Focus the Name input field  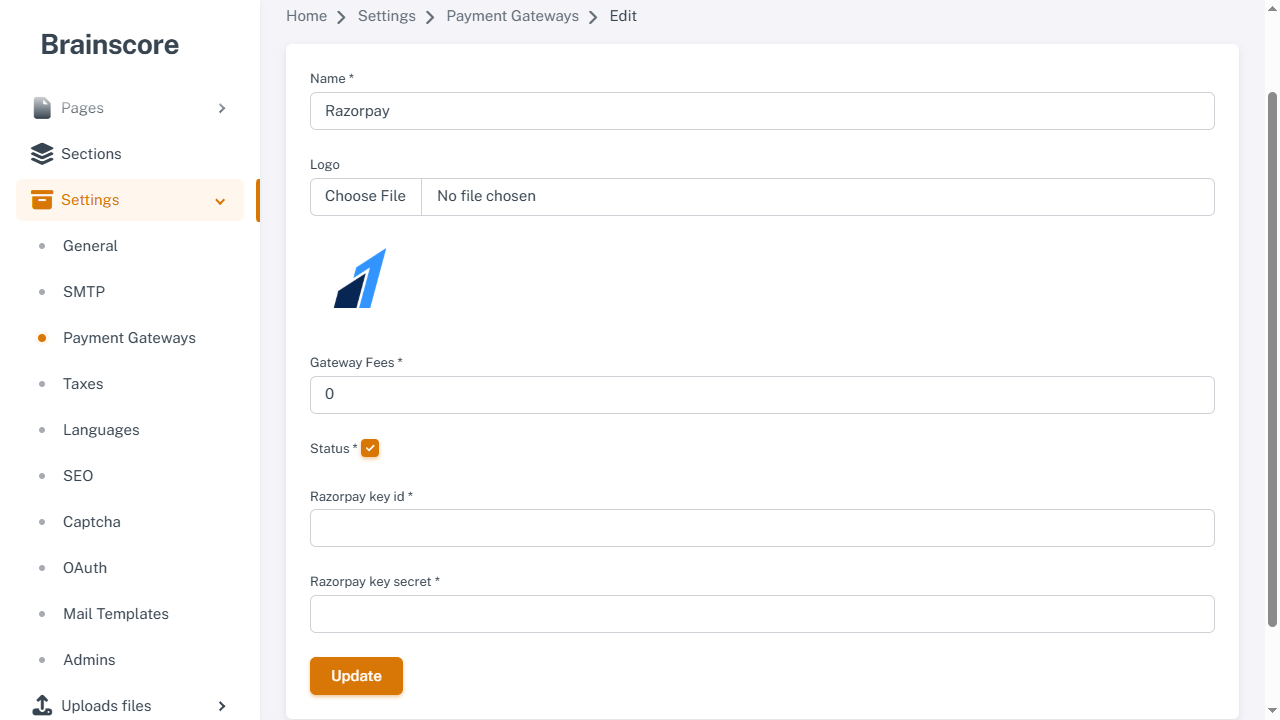762,111
